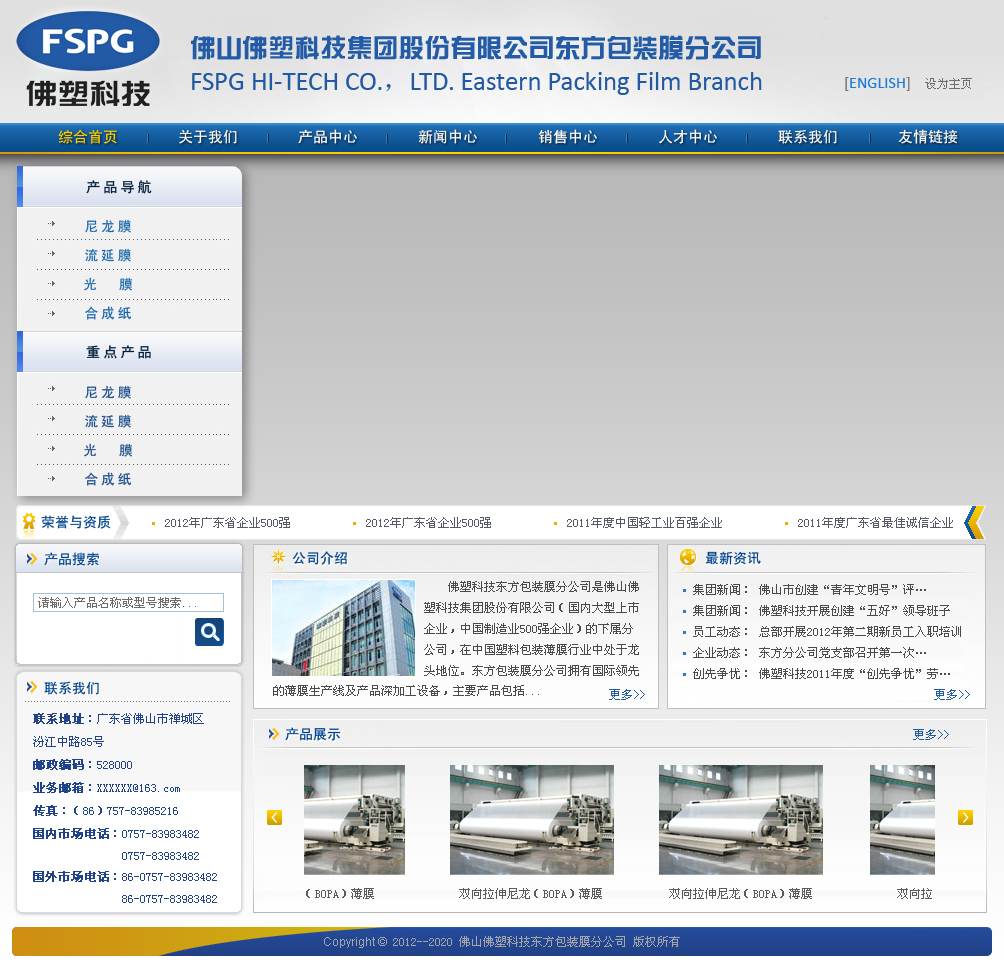Expand product showcase with 更多 link
The width and height of the screenshot is (1004, 965).
(x=930, y=734)
